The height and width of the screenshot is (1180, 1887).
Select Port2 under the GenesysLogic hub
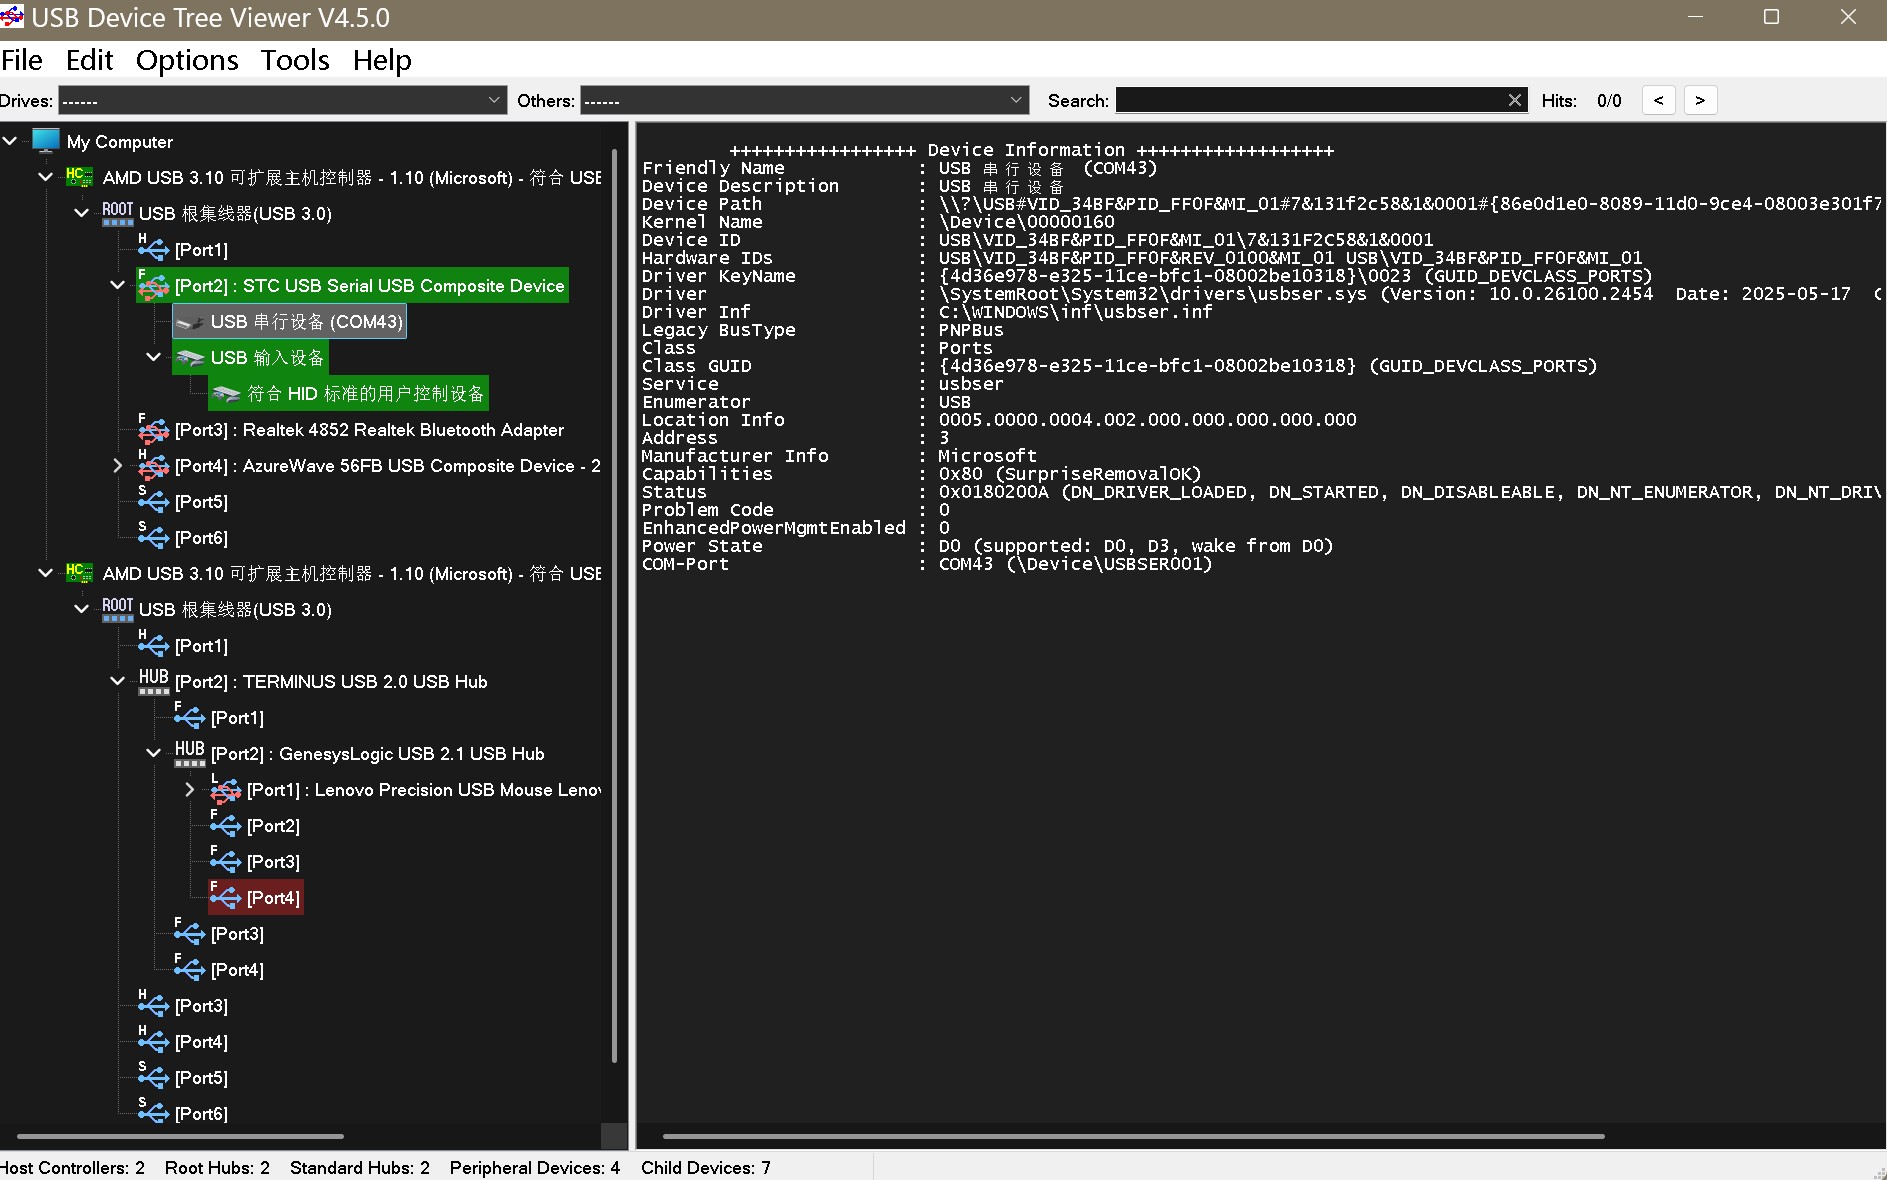(273, 826)
